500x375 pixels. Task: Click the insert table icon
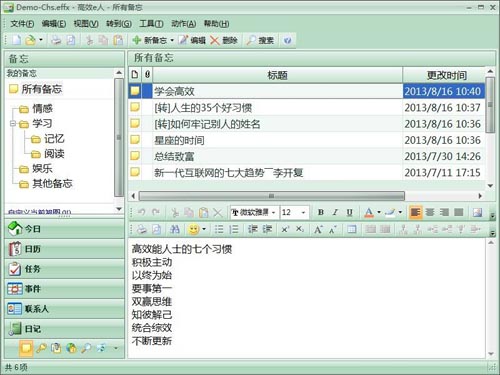click(352, 229)
